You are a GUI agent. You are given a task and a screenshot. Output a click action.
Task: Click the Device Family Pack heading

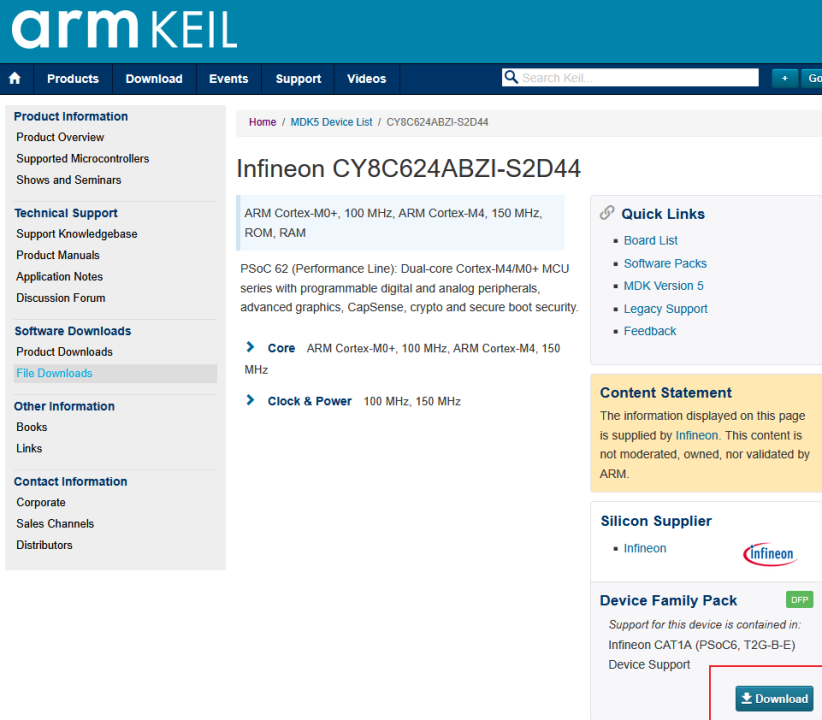tap(668, 600)
